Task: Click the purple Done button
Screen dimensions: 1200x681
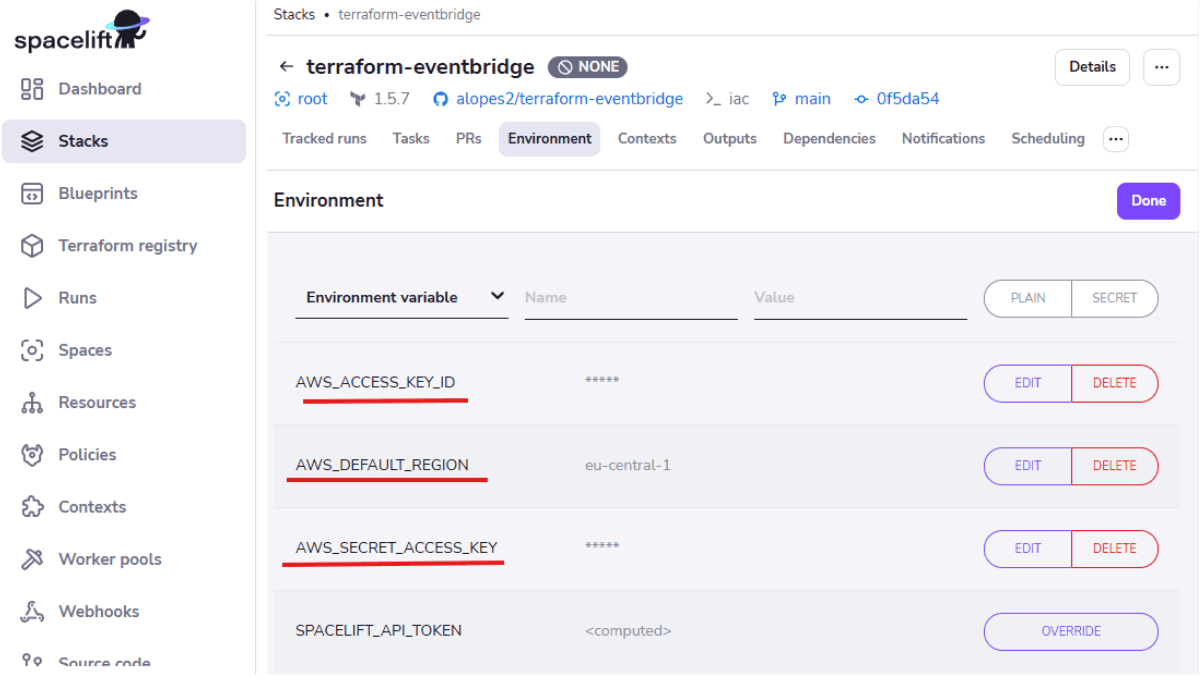Action: (1148, 201)
